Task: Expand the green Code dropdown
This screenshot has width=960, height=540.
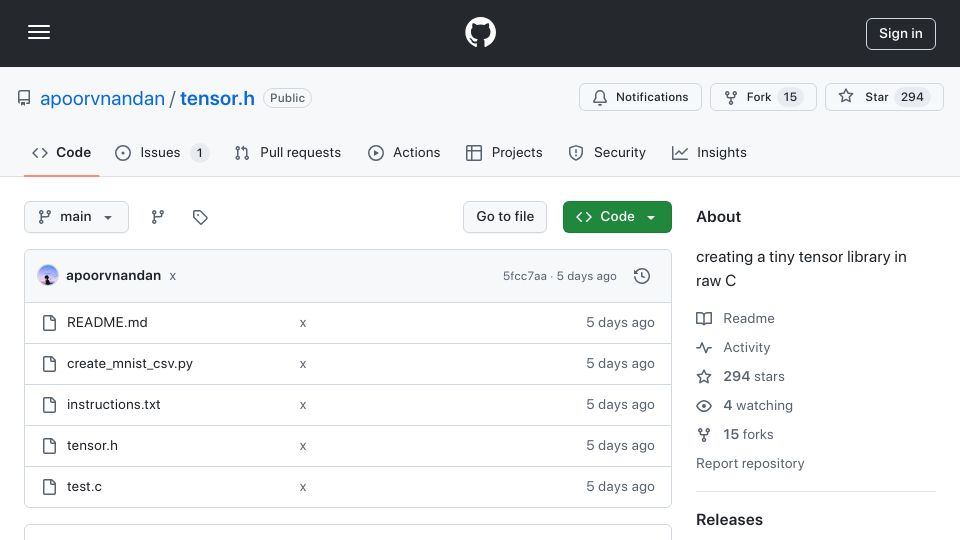Action: click(x=617, y=217)
